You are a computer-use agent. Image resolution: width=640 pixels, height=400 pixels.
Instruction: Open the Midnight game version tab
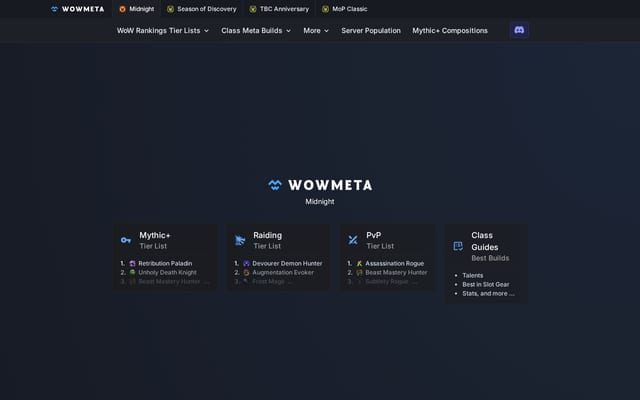[137, 9]
